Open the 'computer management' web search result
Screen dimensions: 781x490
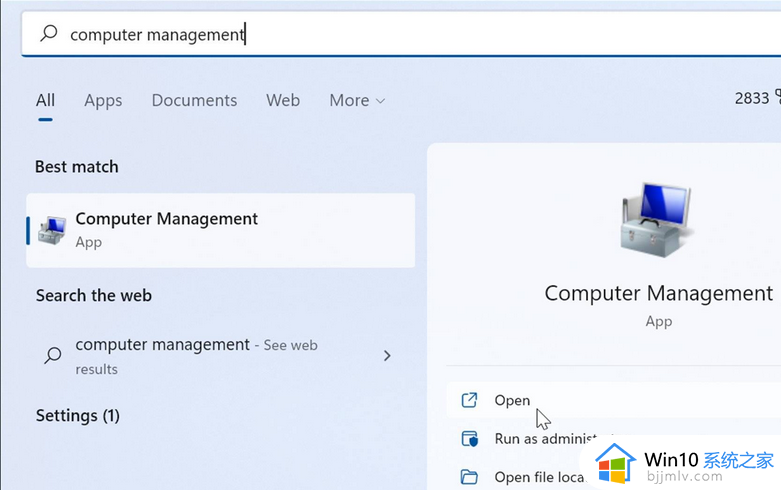pos(221,356)
